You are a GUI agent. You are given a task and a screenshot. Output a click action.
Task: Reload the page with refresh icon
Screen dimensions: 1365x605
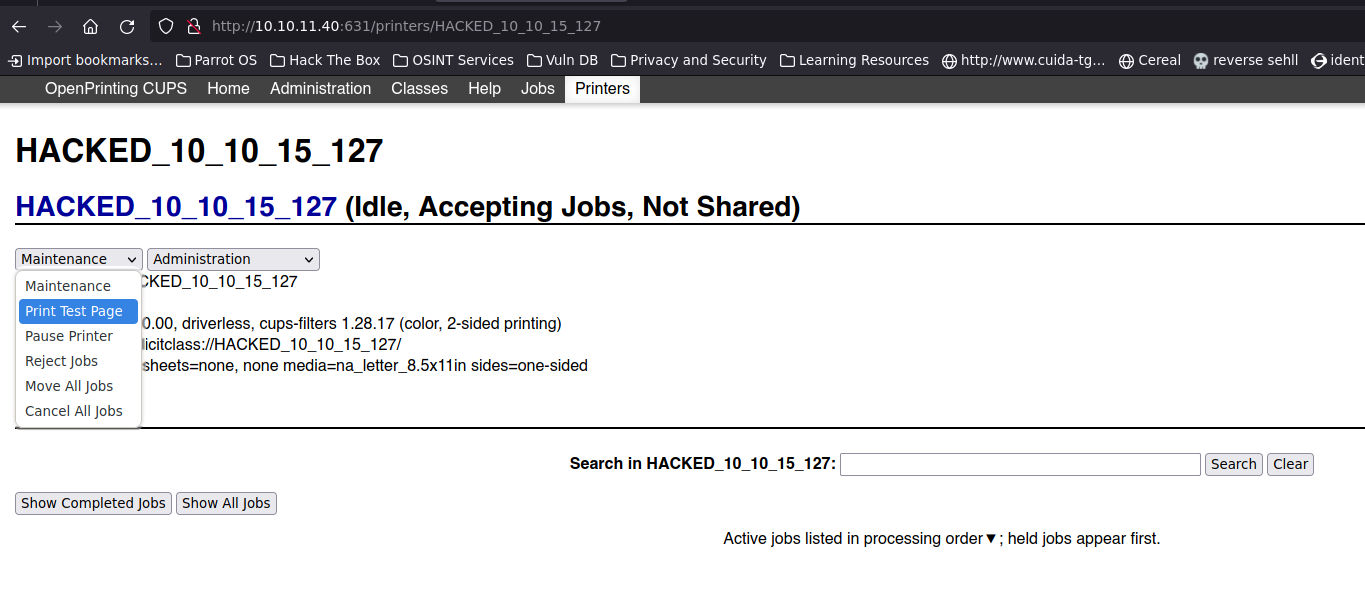coord(127,26)
